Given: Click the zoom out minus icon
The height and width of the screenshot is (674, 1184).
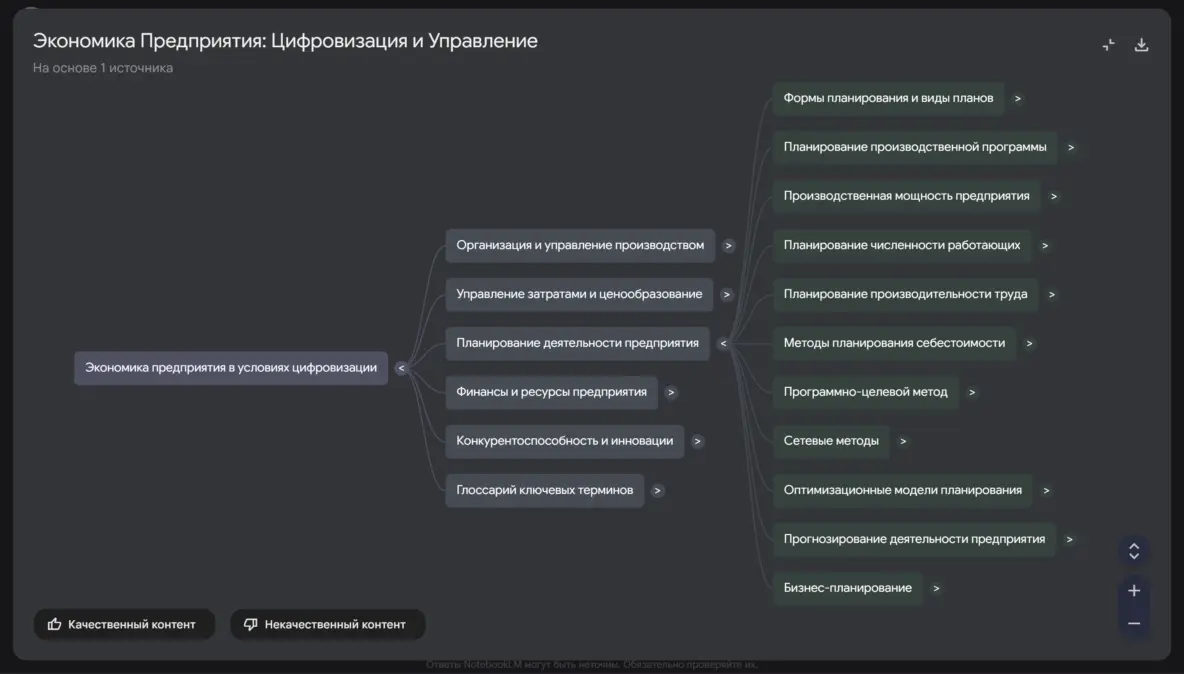Looking at the screenshot, I should pyautogui.click(x=1134, y=623).
